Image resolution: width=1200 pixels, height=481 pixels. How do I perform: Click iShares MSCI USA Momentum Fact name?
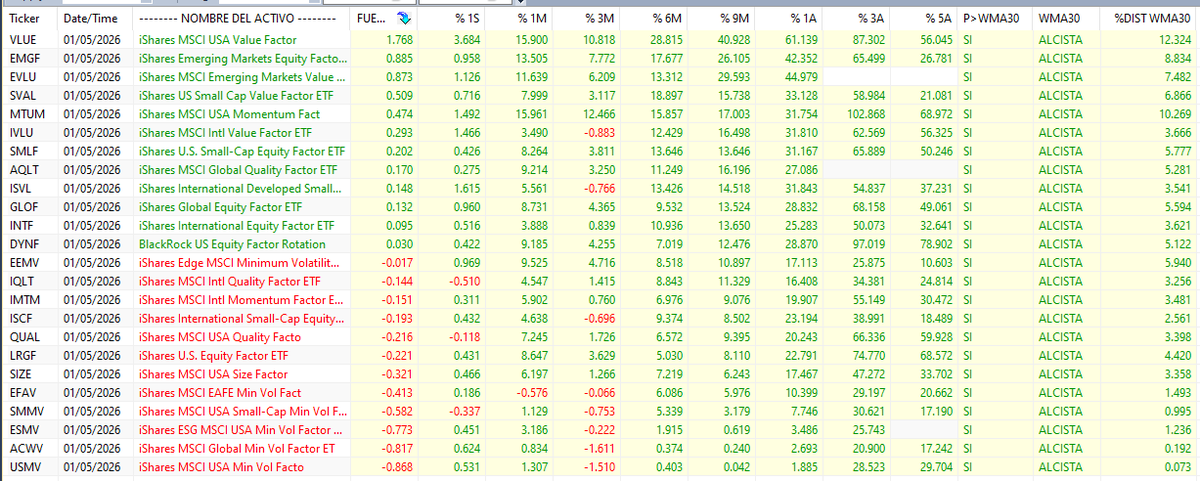[228, 113]
